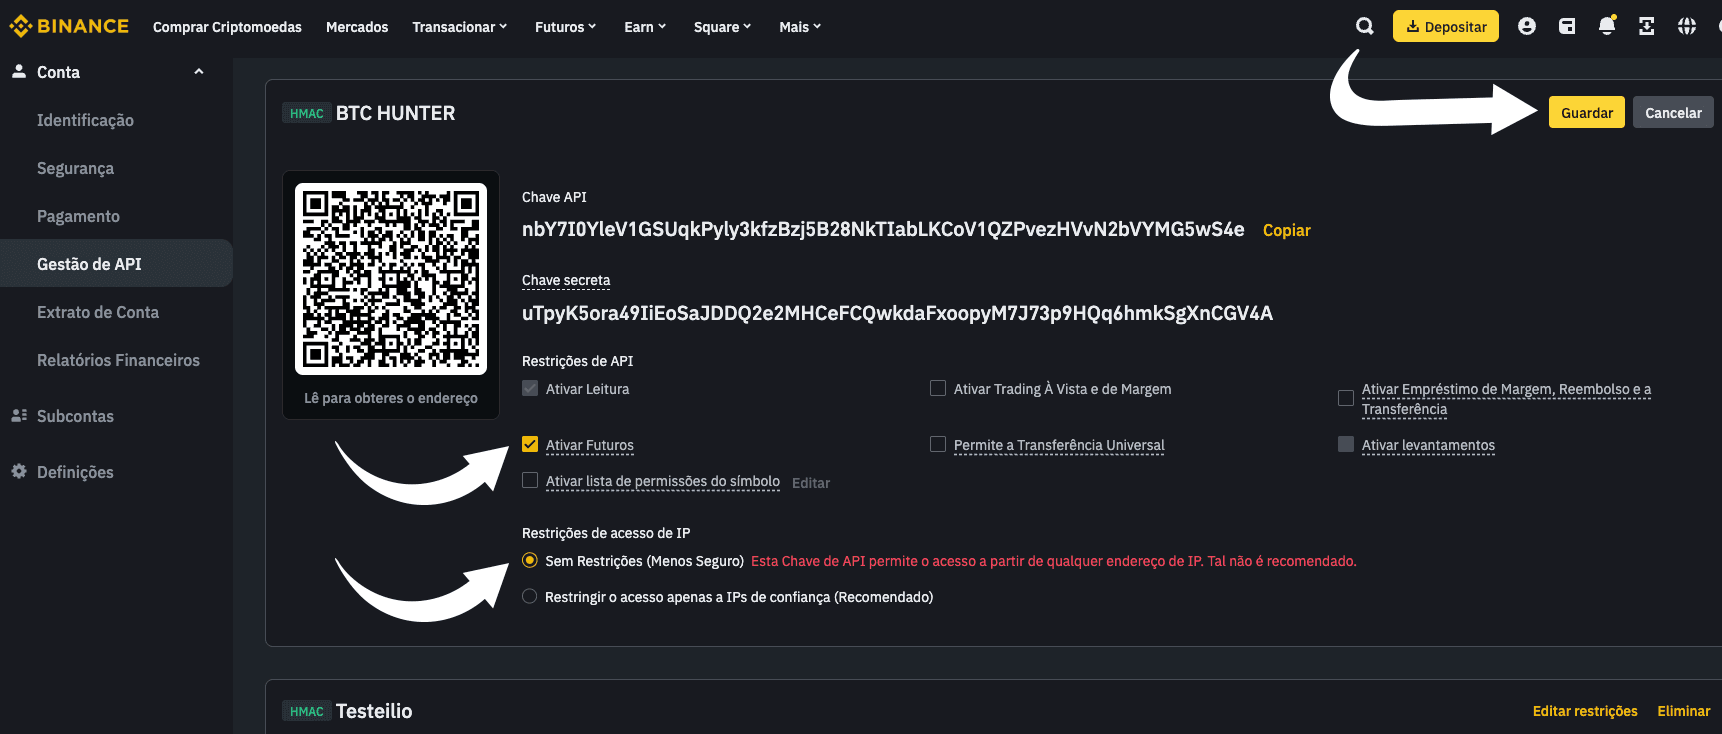This screenshot has height=734, width=1722.
Task: Collapse the Conta sidebar section
Action: [199, 72]
